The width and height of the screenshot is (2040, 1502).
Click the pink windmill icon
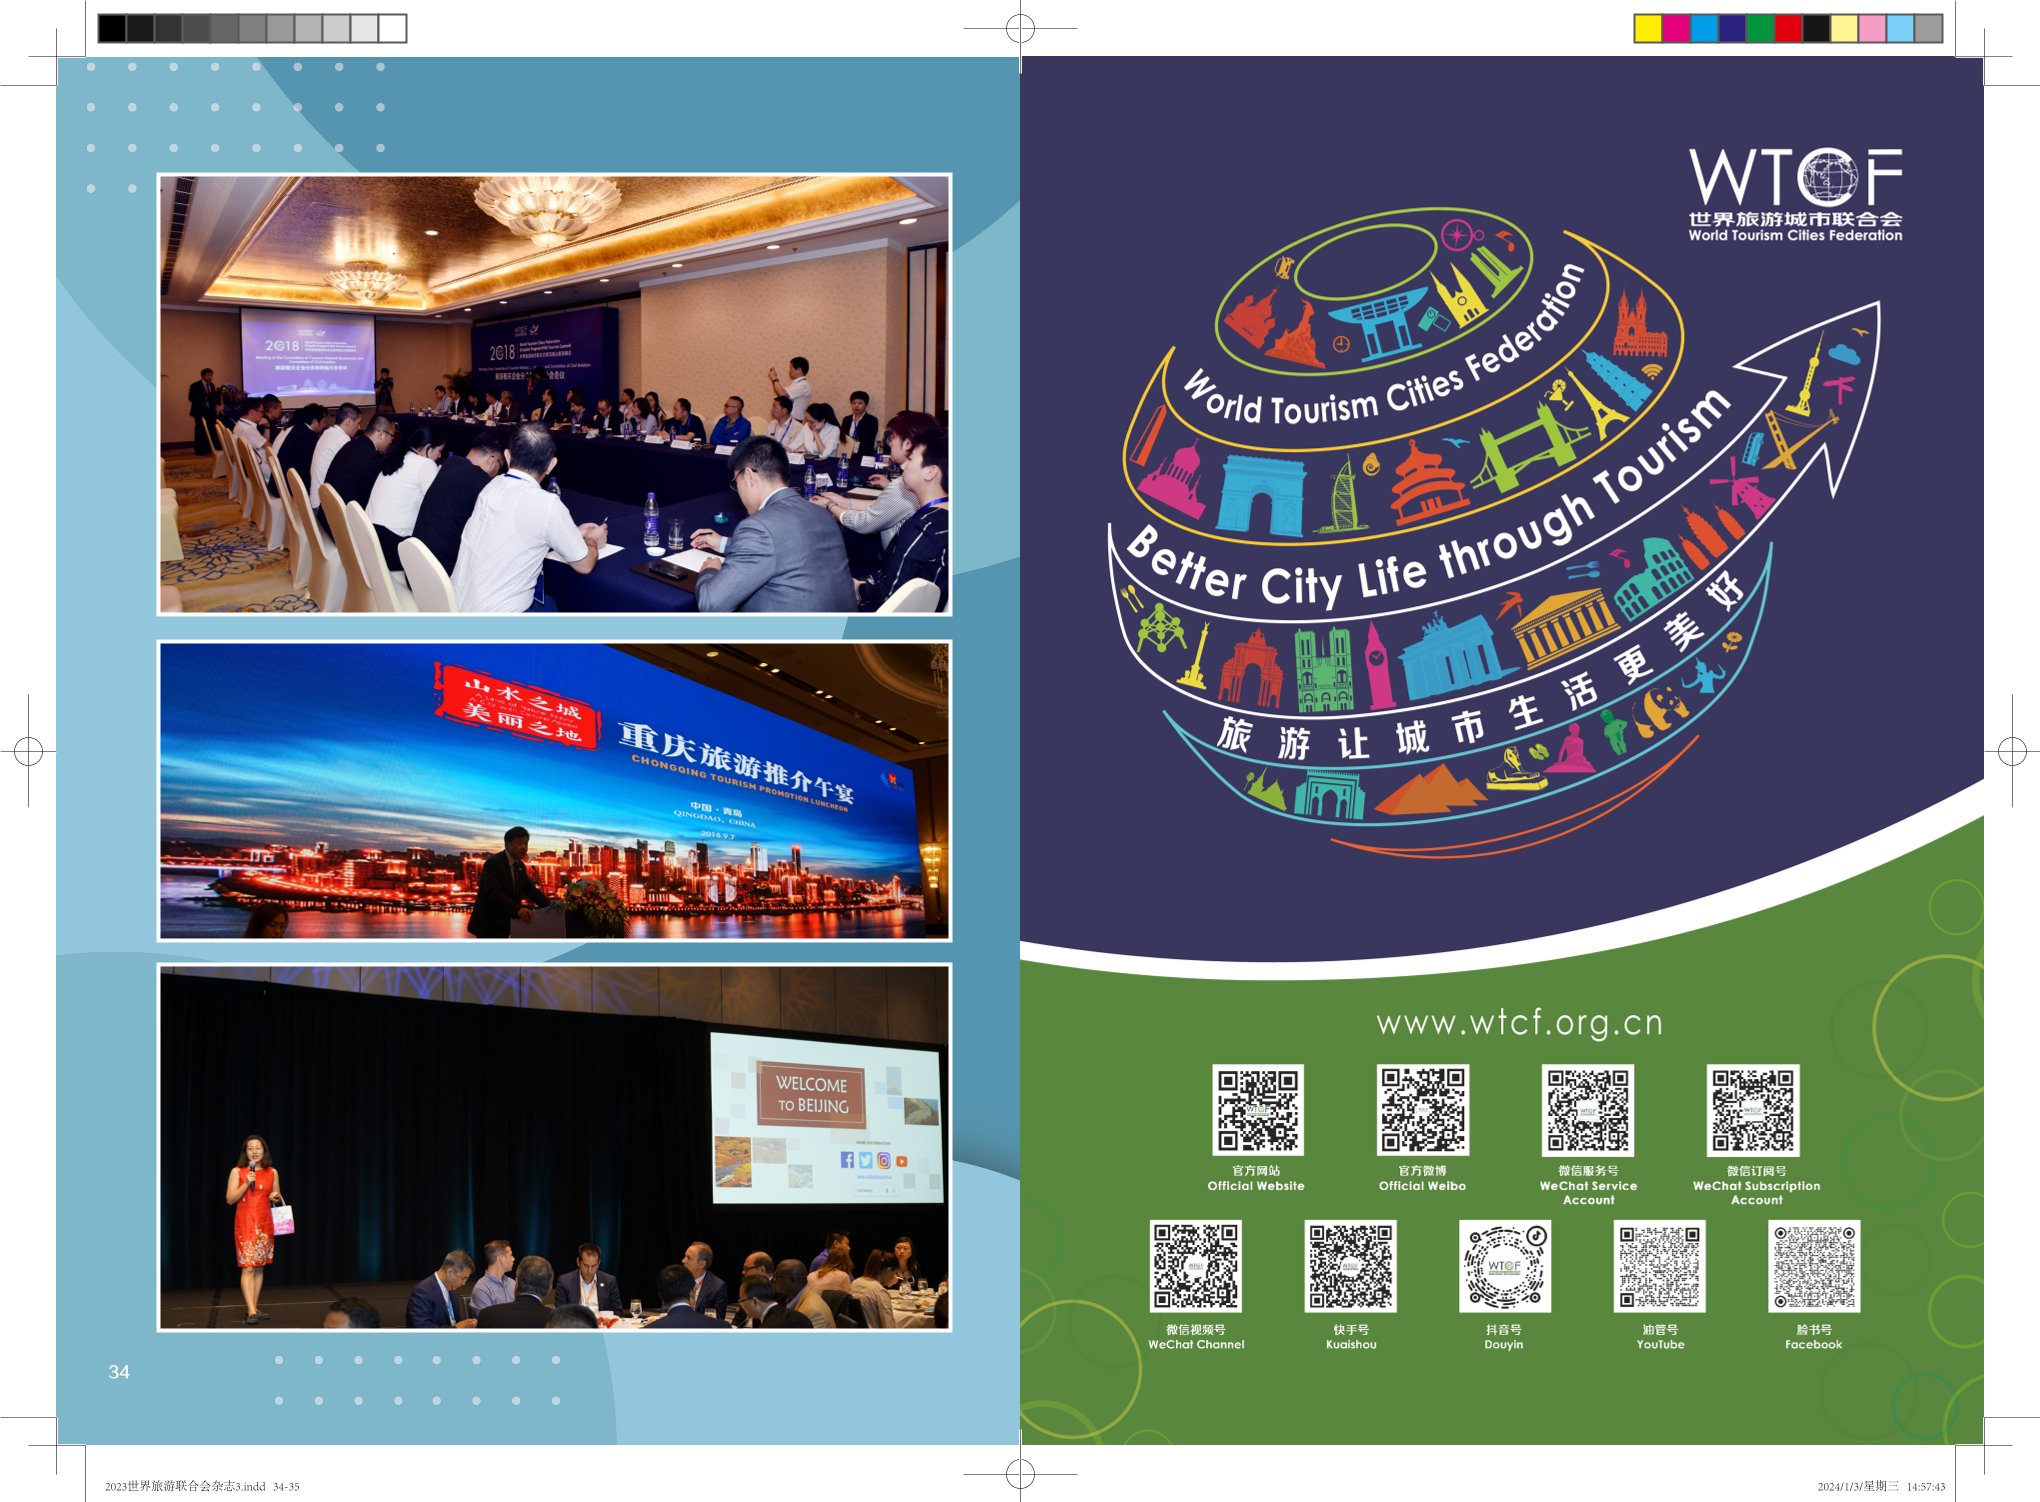pyautogui.click(x=1741, y=489)
